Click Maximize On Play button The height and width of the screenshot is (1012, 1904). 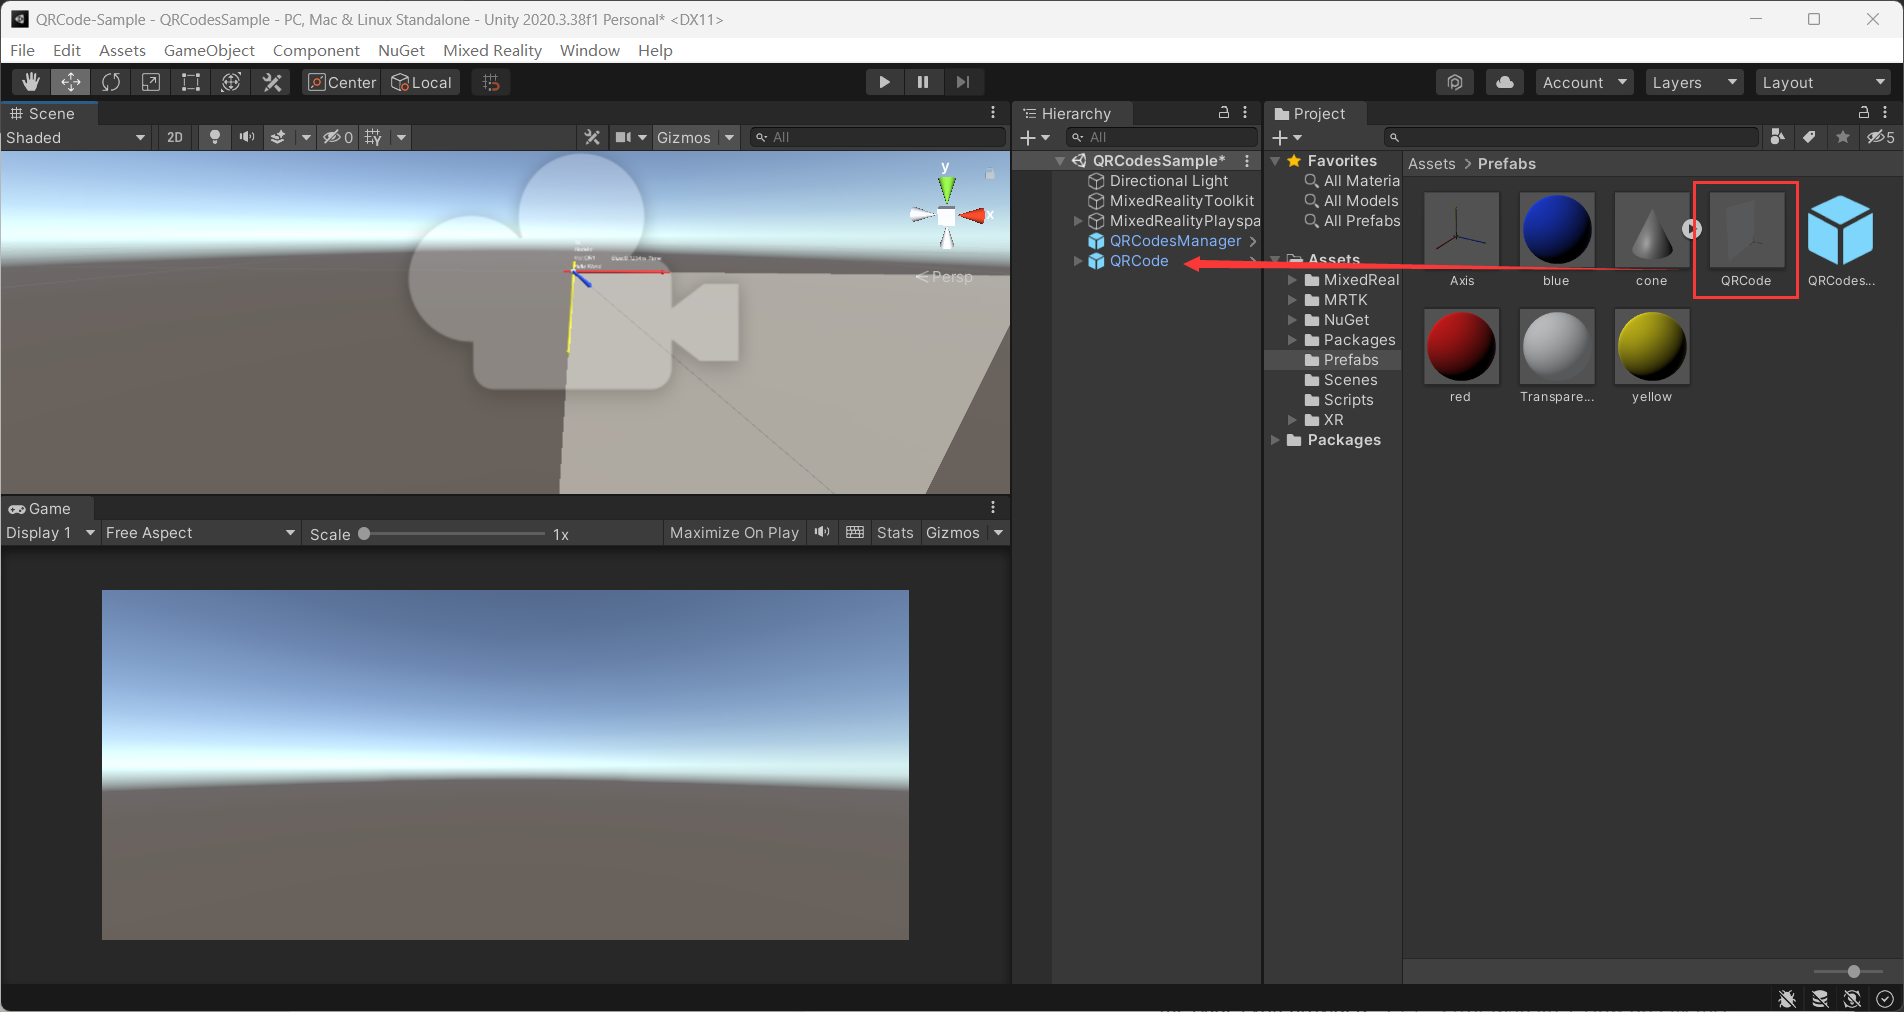734,533
